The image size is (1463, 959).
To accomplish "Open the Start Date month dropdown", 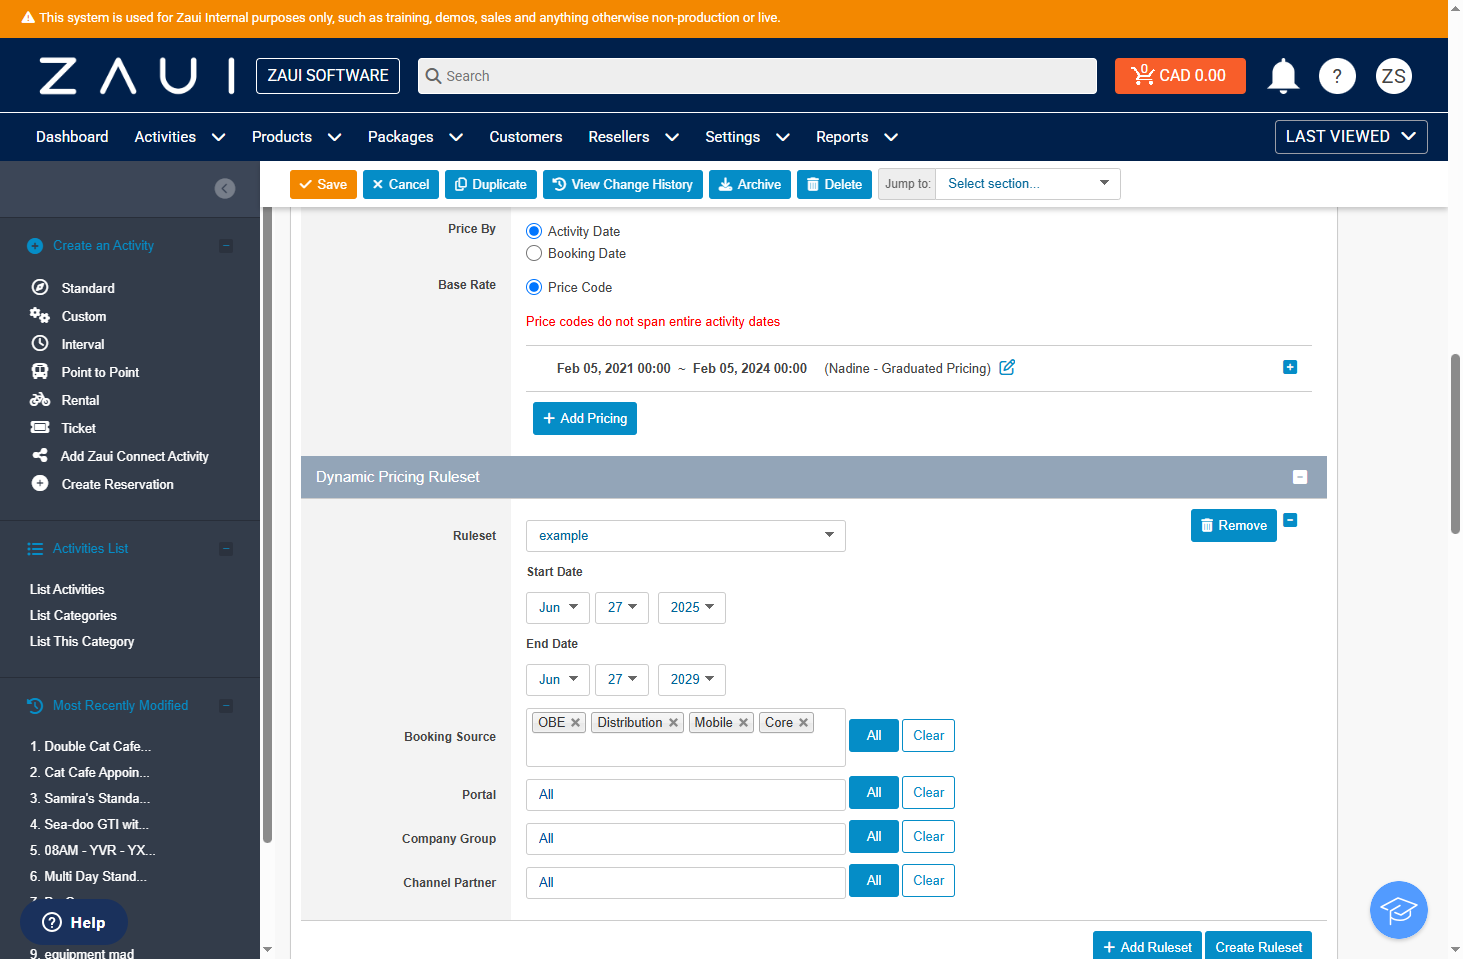I will pyautogui.click(x=558, y=608).
